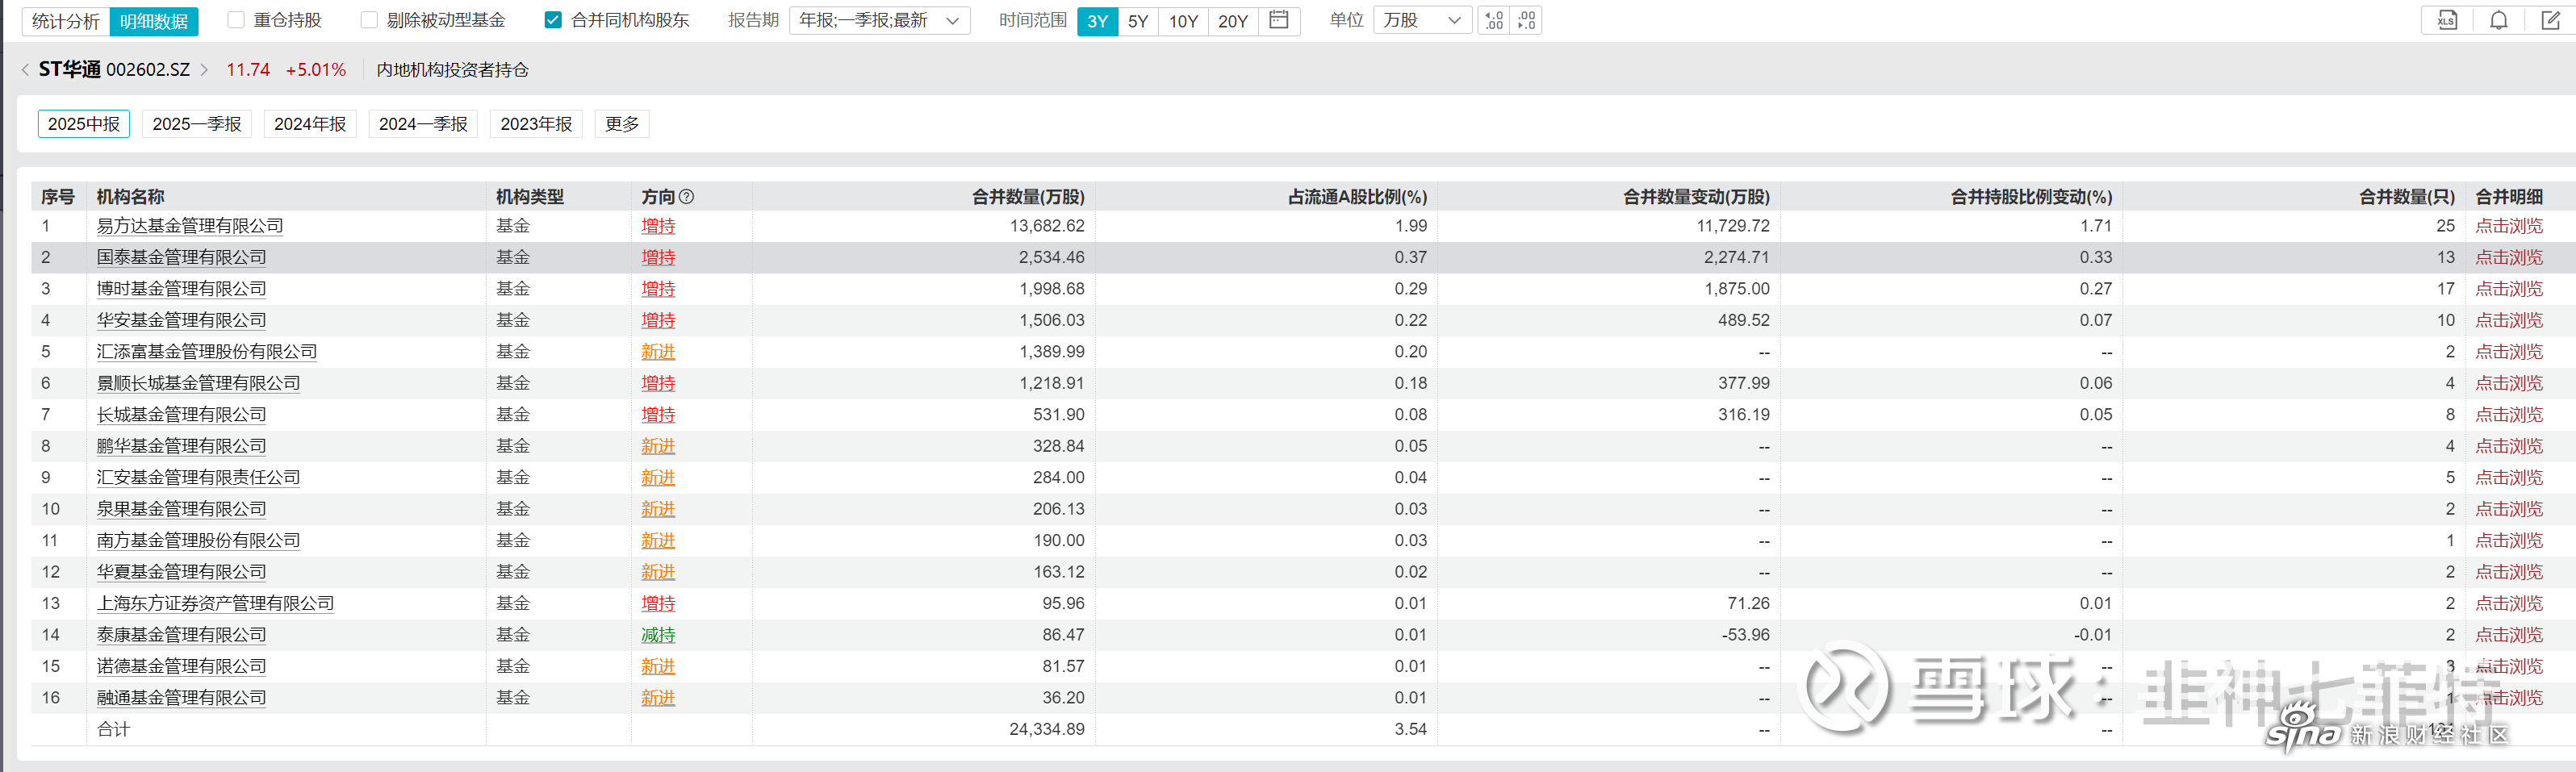Image resolution: width=2576 pixels, height=772 pixels.
Task: Click the help icon next to 方向
Action: [x=686, y=197]
